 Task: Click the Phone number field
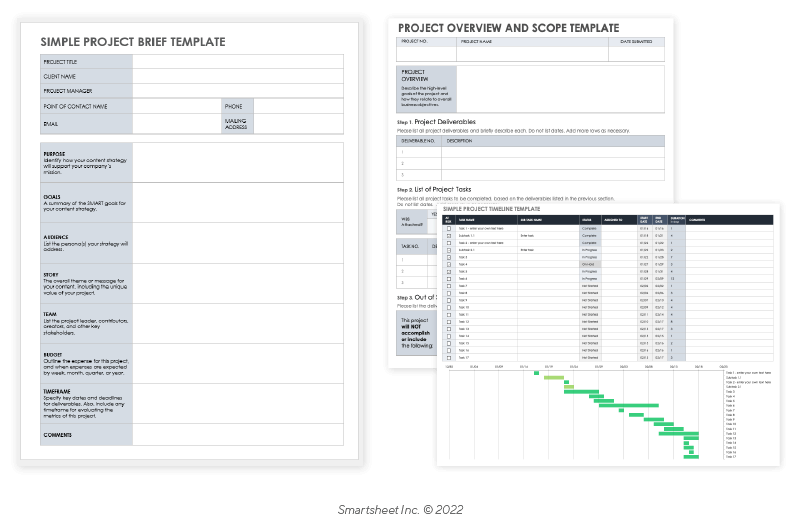(298, 106)
